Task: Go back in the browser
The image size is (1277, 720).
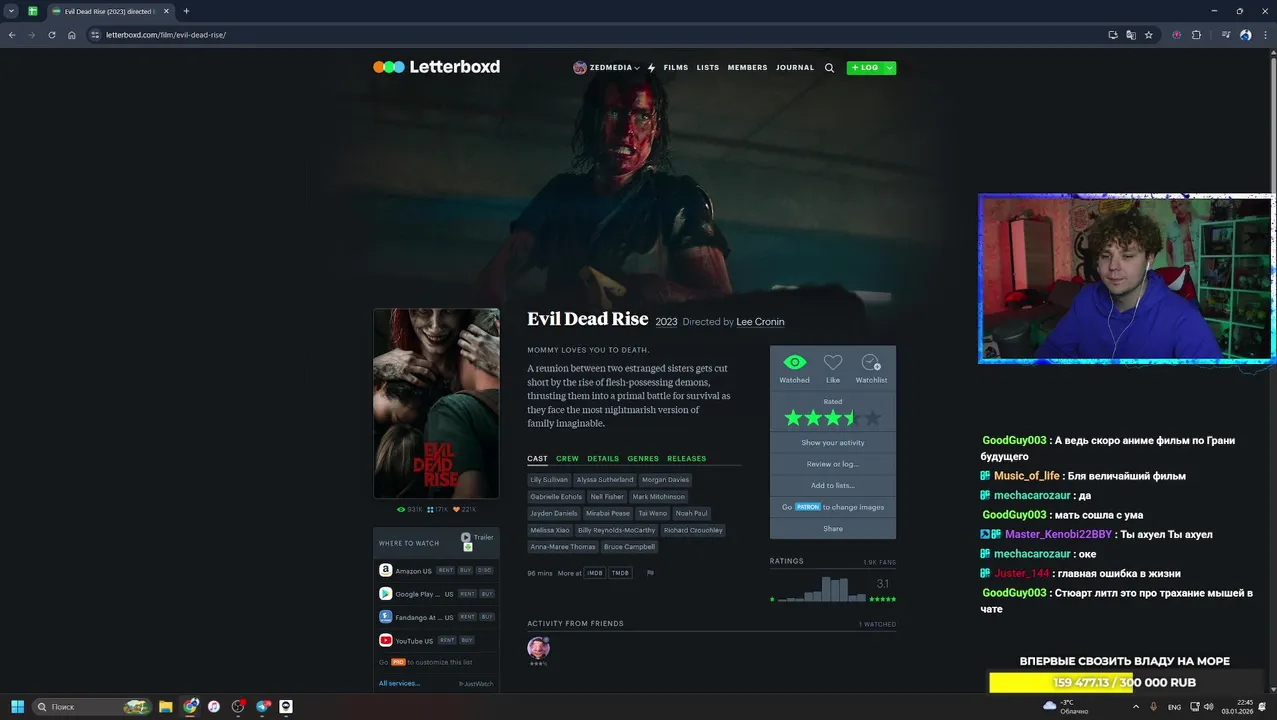Action: point(12,35)
